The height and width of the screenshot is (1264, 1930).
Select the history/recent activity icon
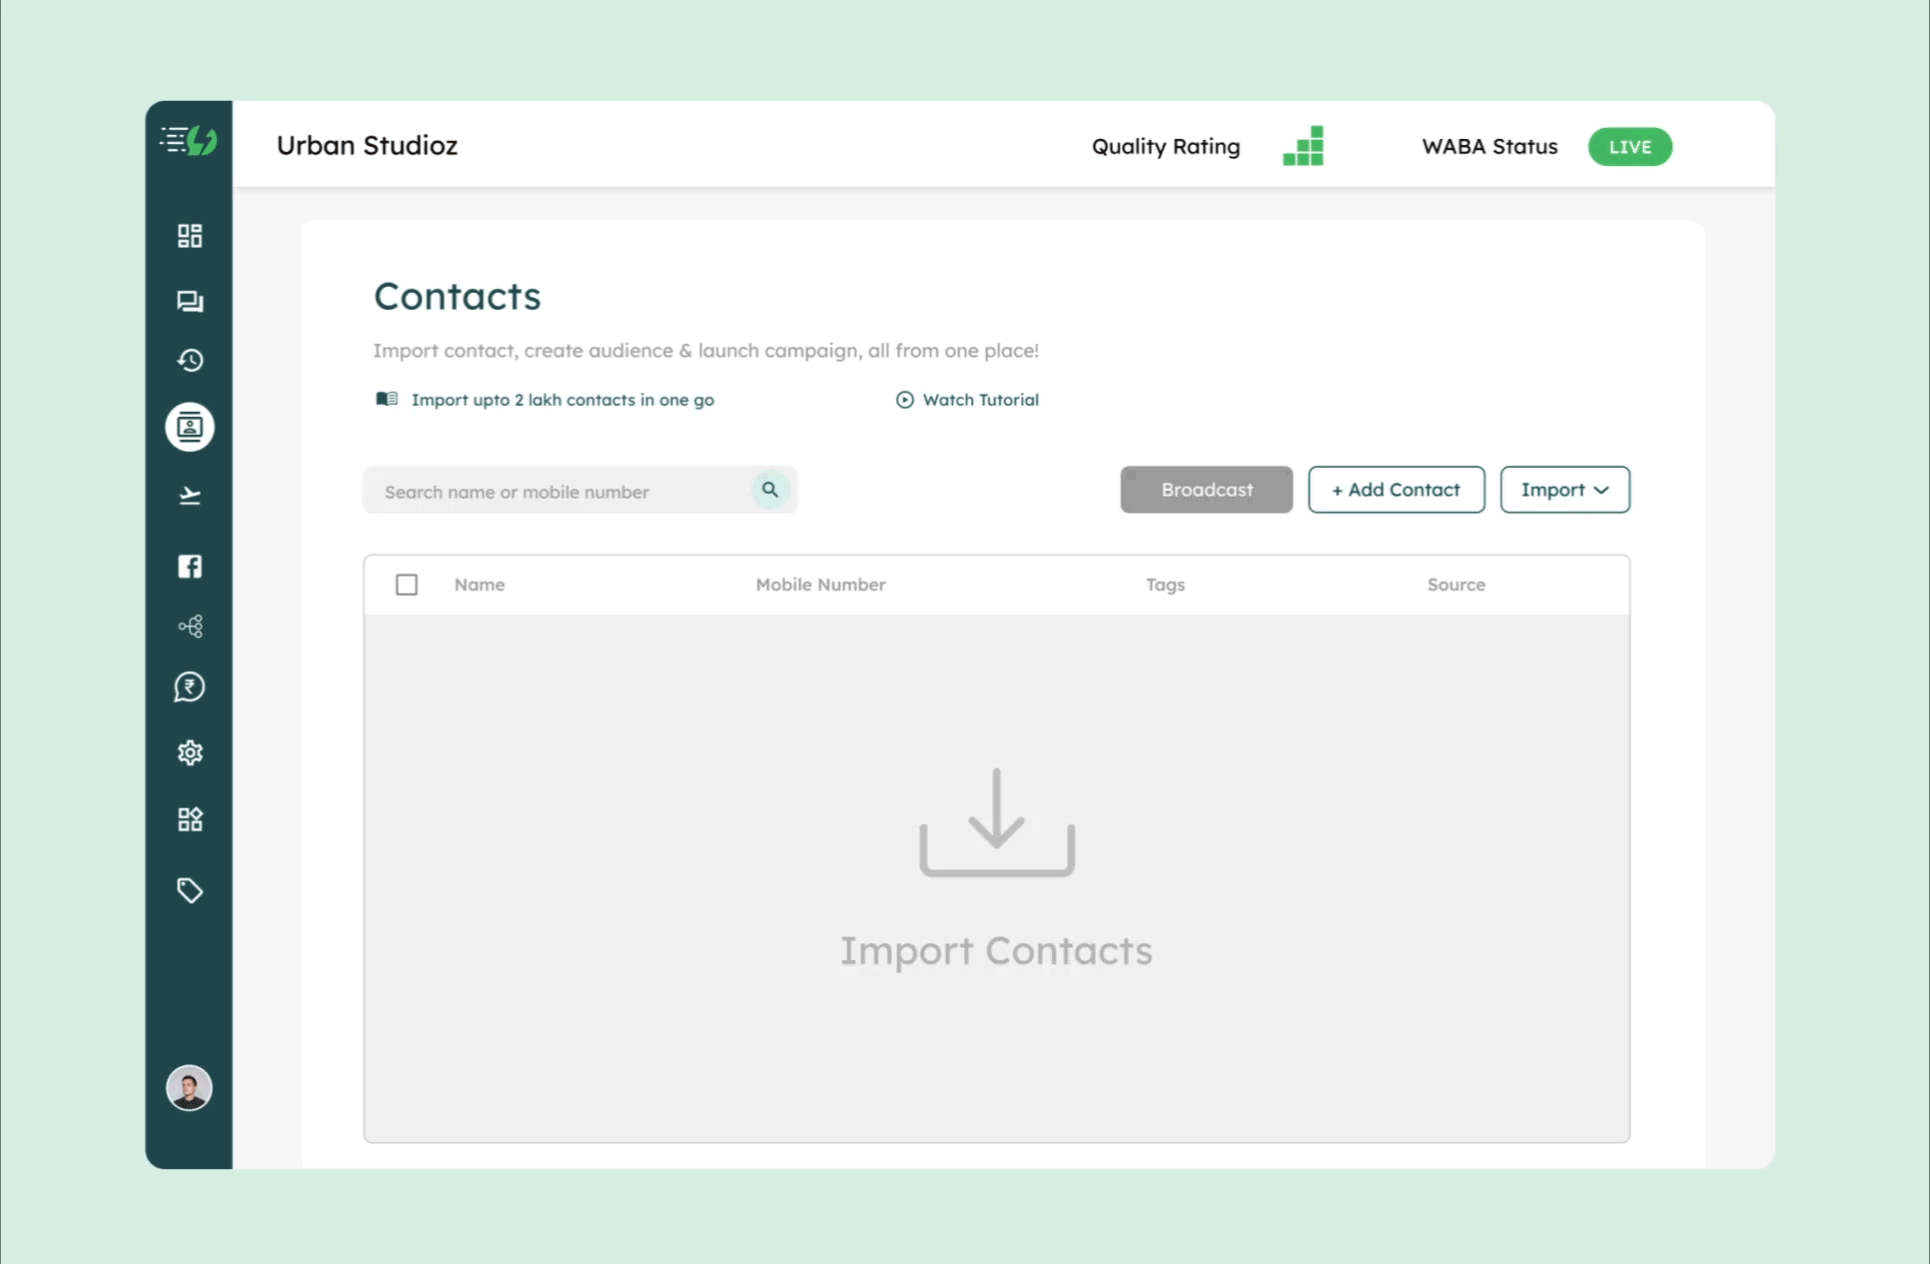(189, 360)
